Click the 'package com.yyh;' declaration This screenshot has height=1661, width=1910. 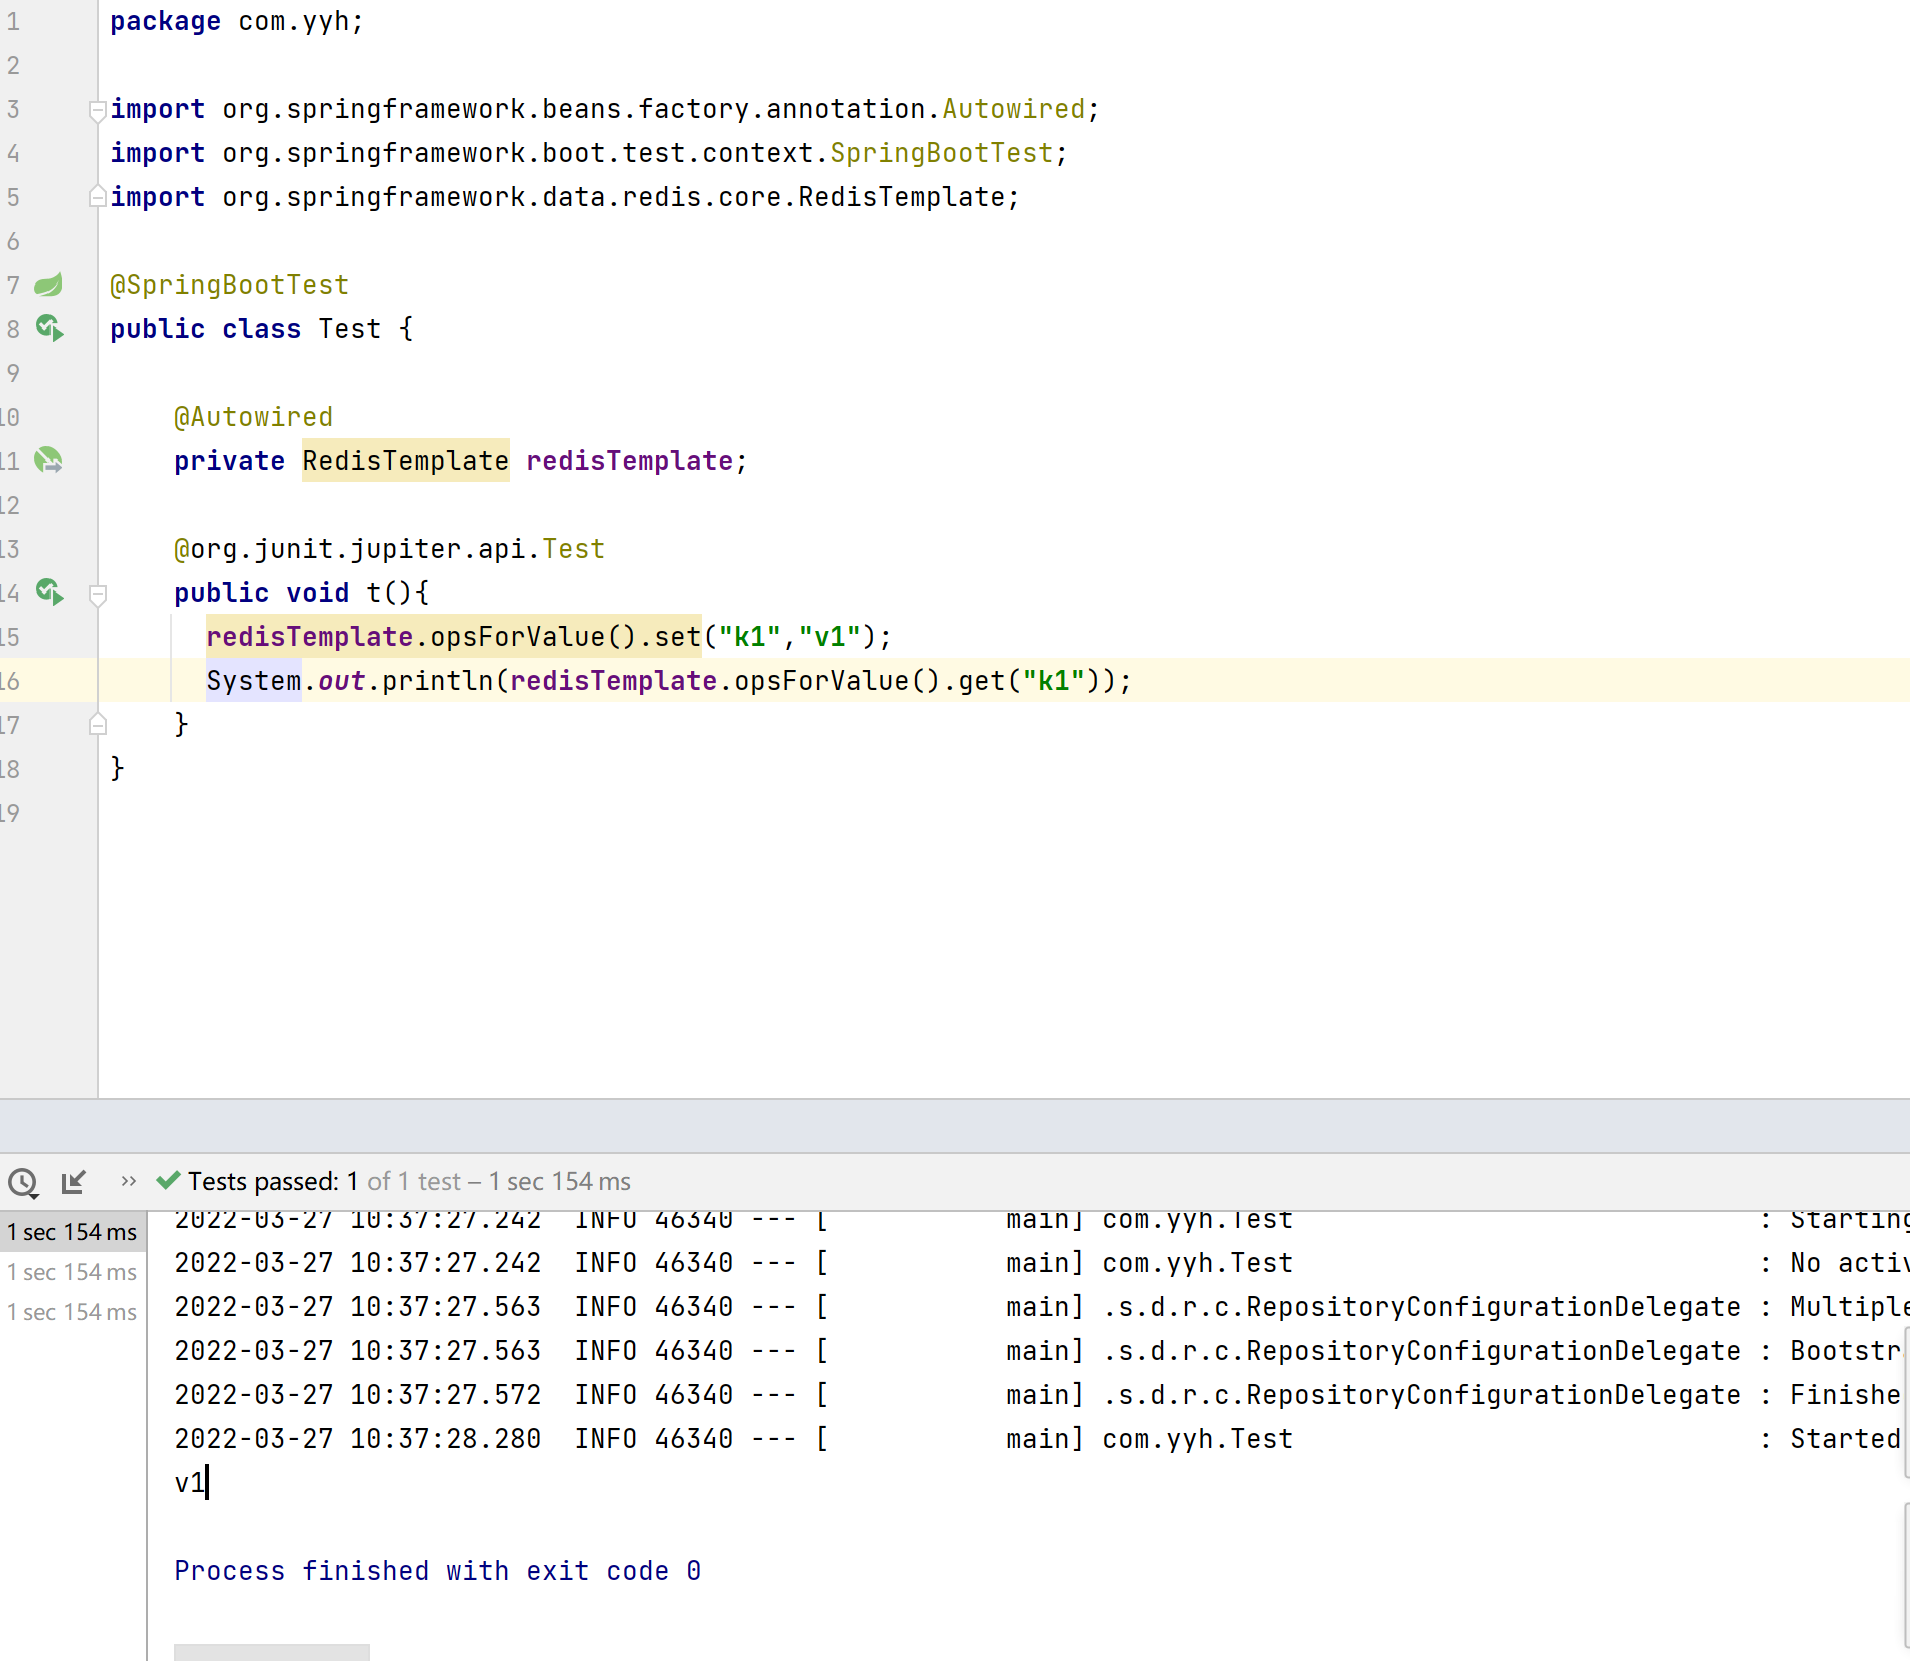[237, 21]
